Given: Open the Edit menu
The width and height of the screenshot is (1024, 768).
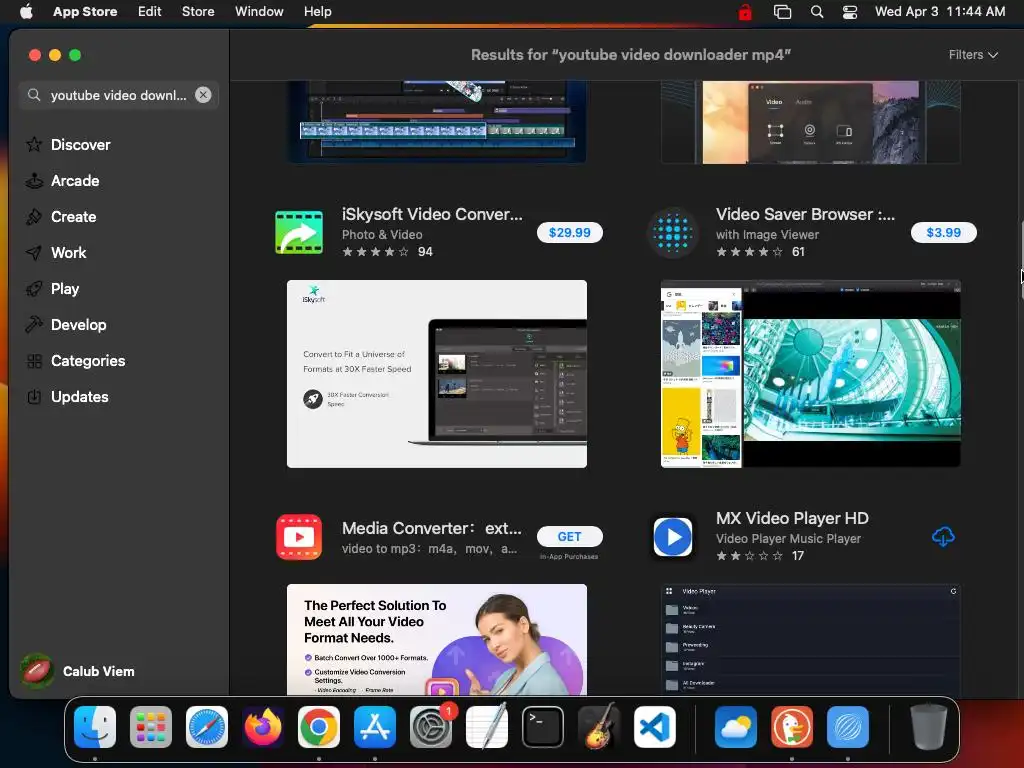Looking at the screenshot, I should (150, 11).
